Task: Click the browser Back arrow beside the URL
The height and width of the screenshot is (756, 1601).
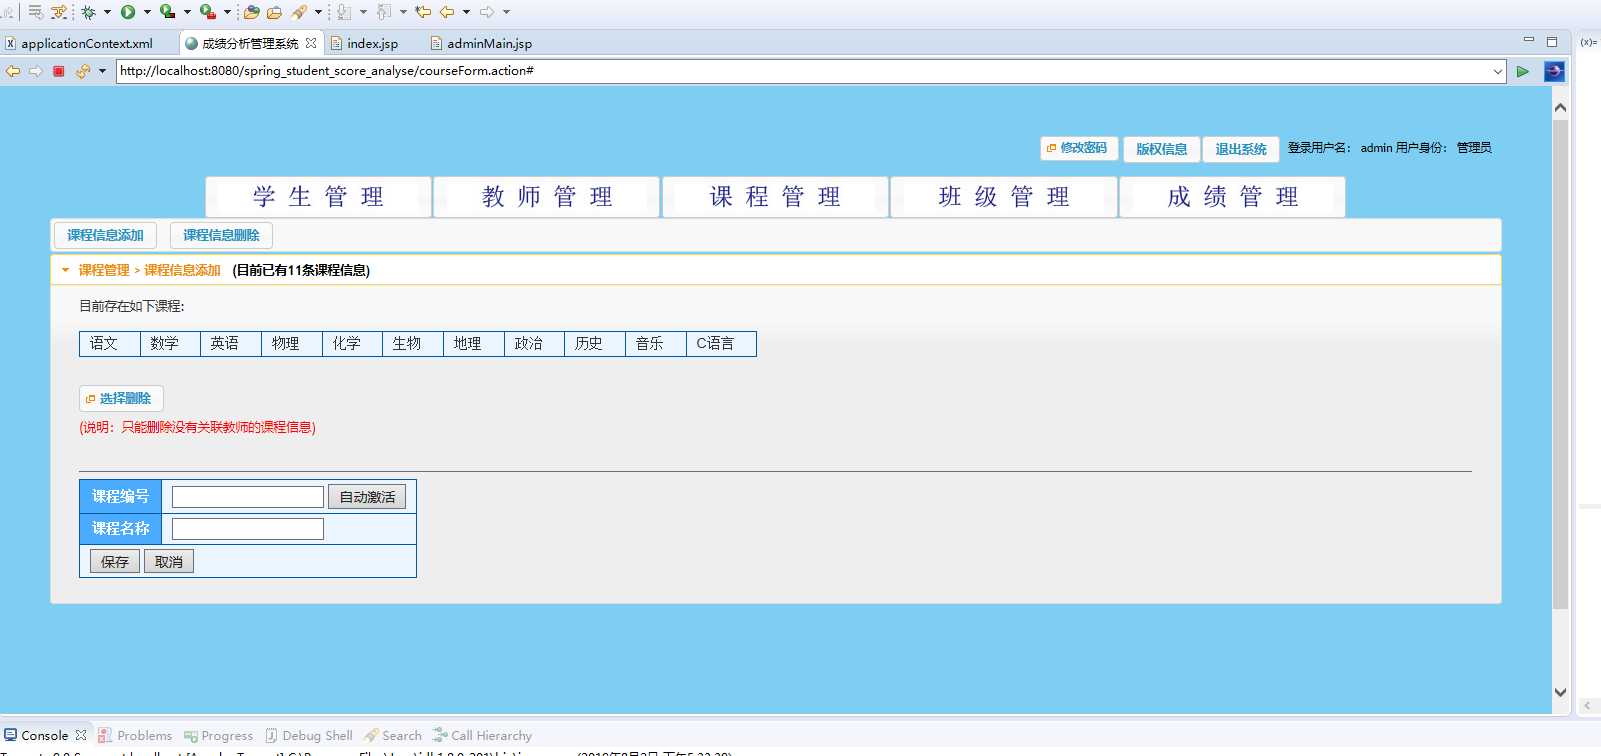Action: pyautogui.click(x=13, y=71)
